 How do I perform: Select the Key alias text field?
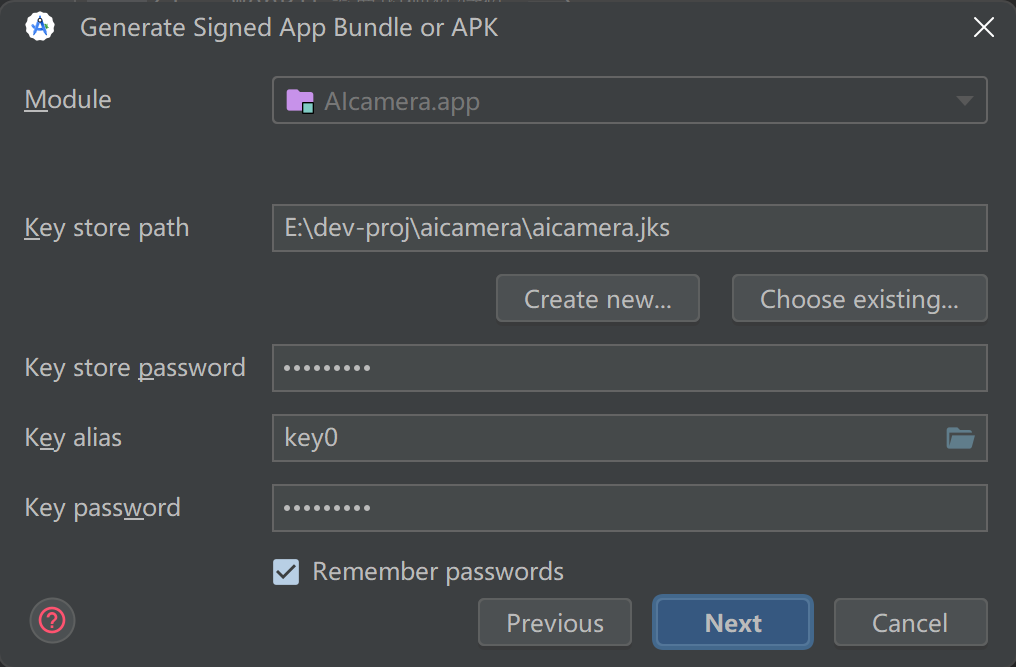click(x=600, y=438)
